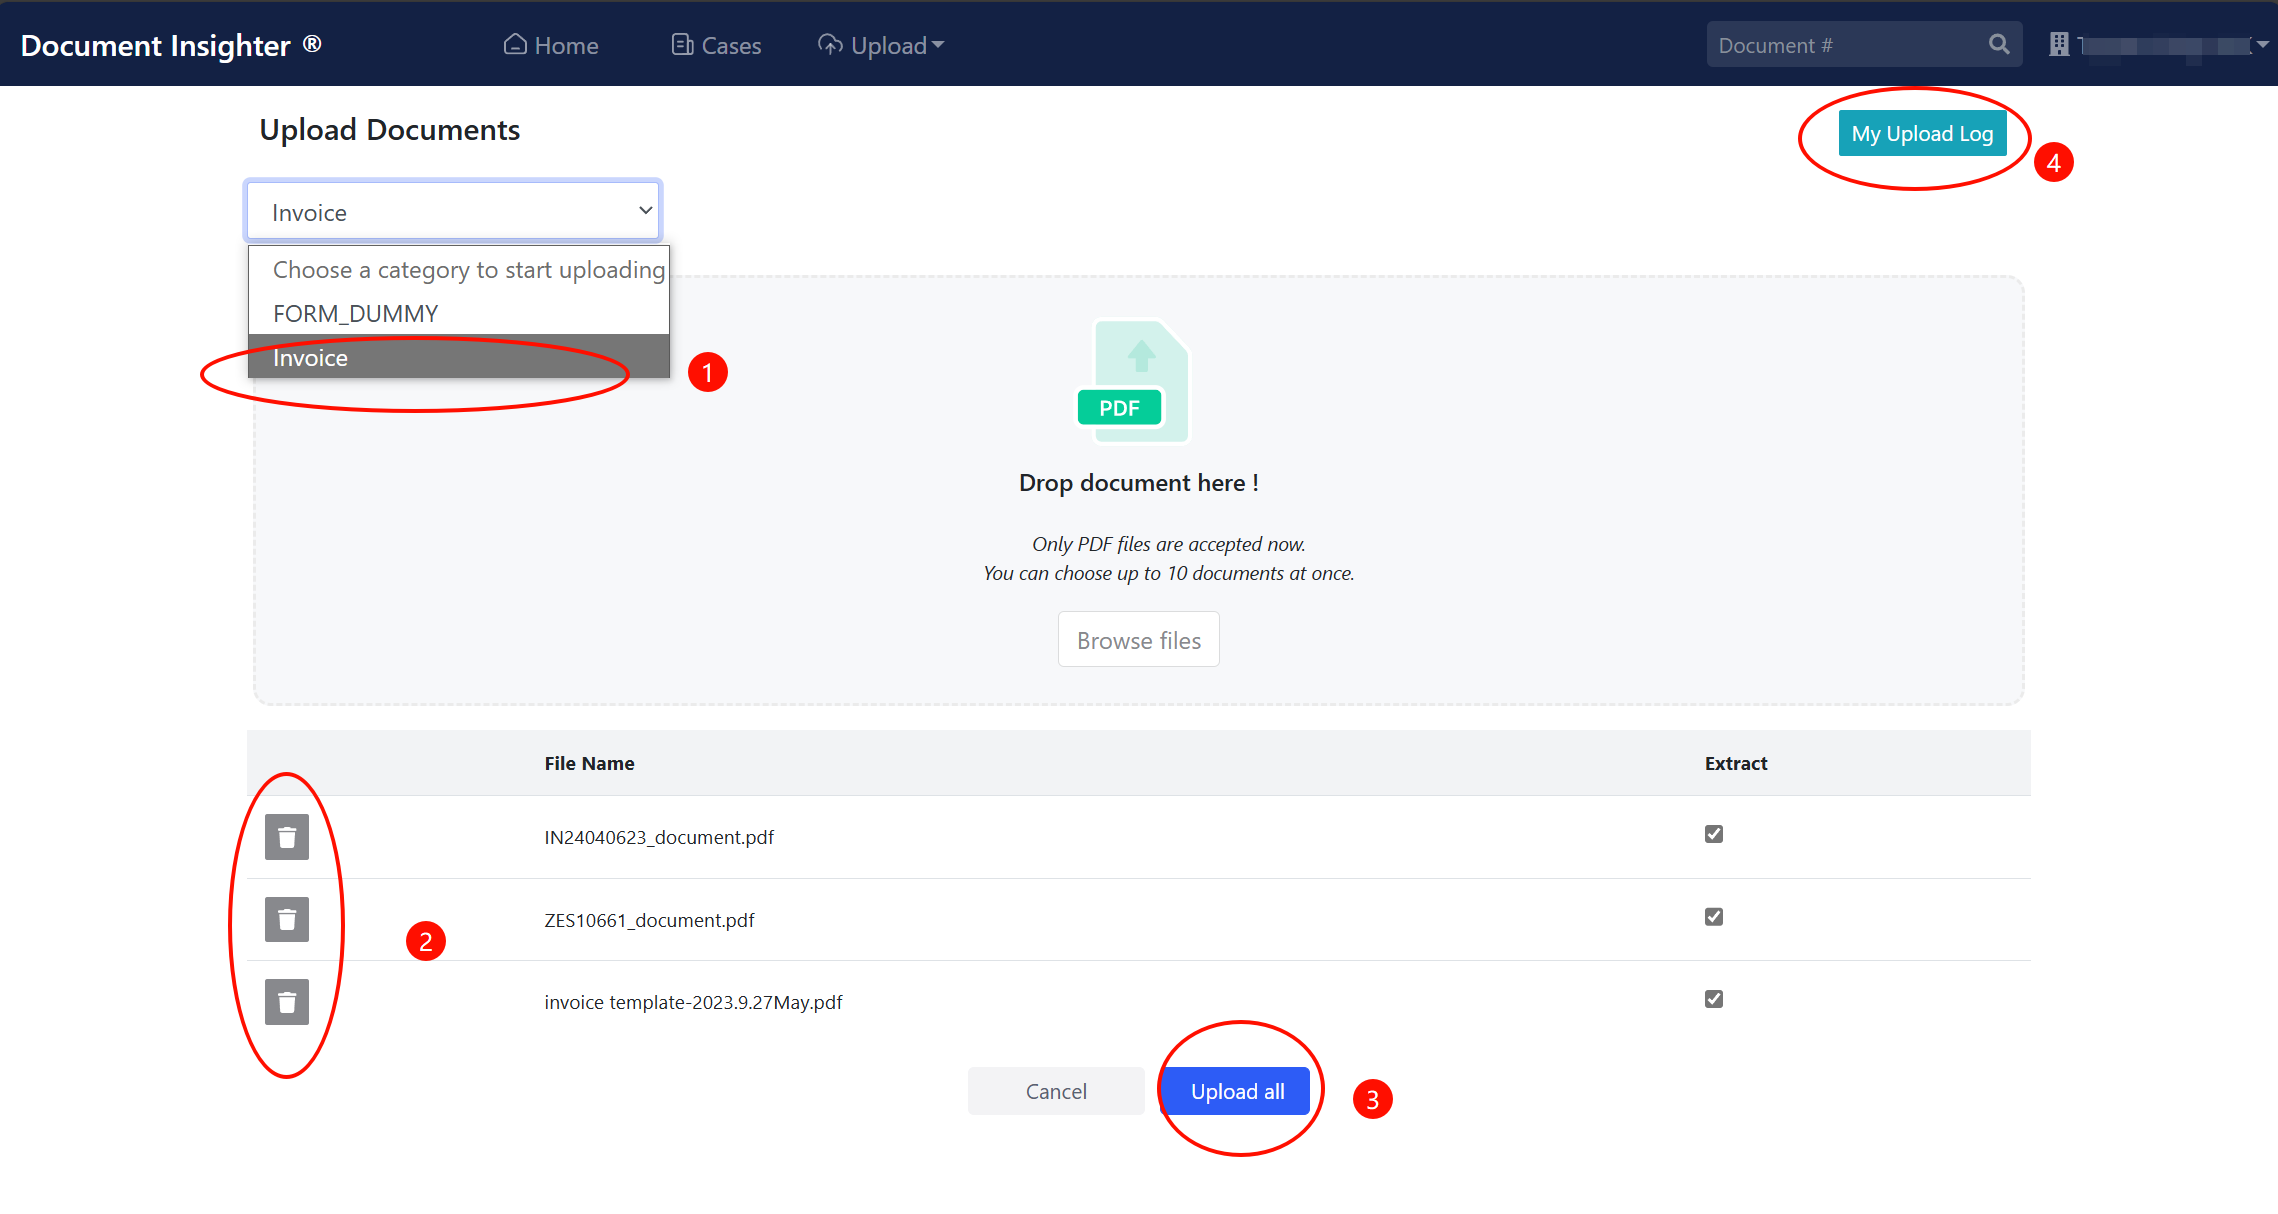Delete IN24040623_document.pdf with trash icon
The width and height of the screenshot is (2278, 1214).
(x=287, y=837)
